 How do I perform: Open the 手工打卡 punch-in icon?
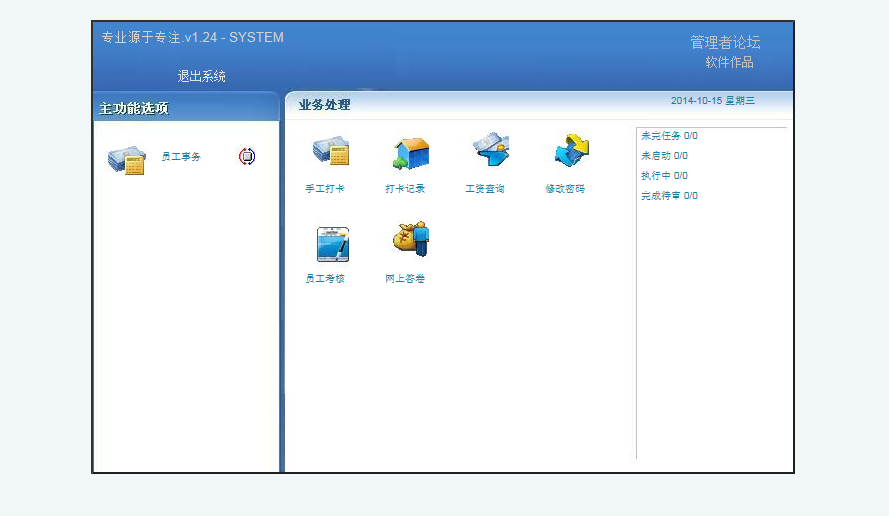[330, 151]
